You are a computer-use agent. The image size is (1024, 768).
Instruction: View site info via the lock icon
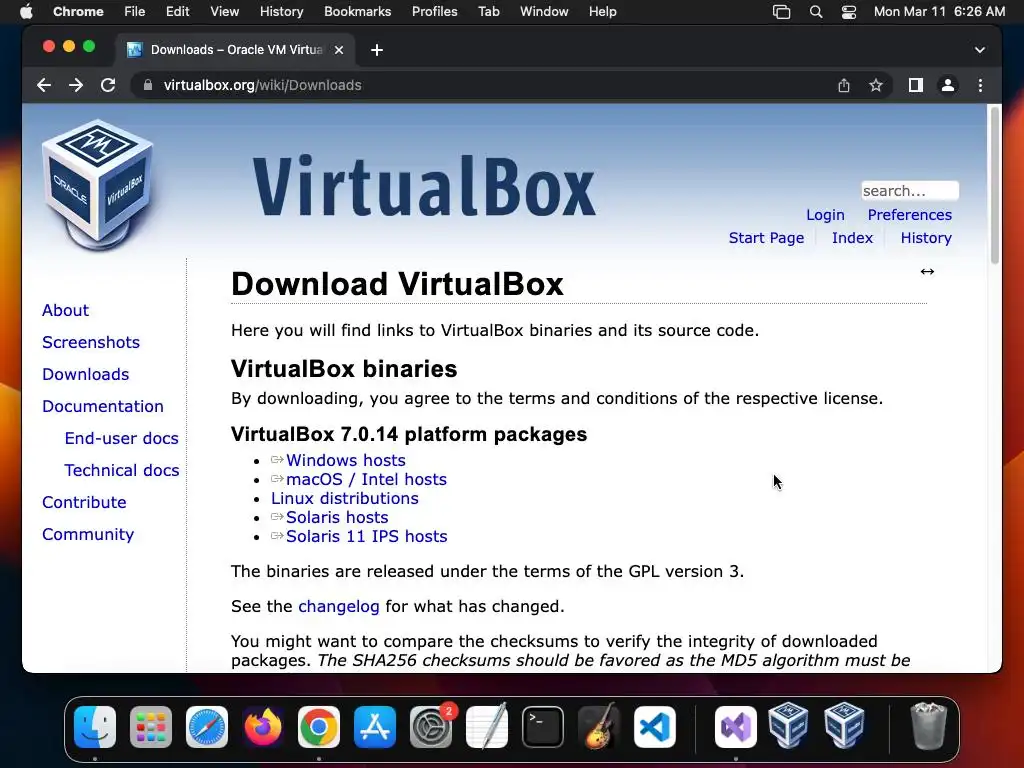[148, 85]
